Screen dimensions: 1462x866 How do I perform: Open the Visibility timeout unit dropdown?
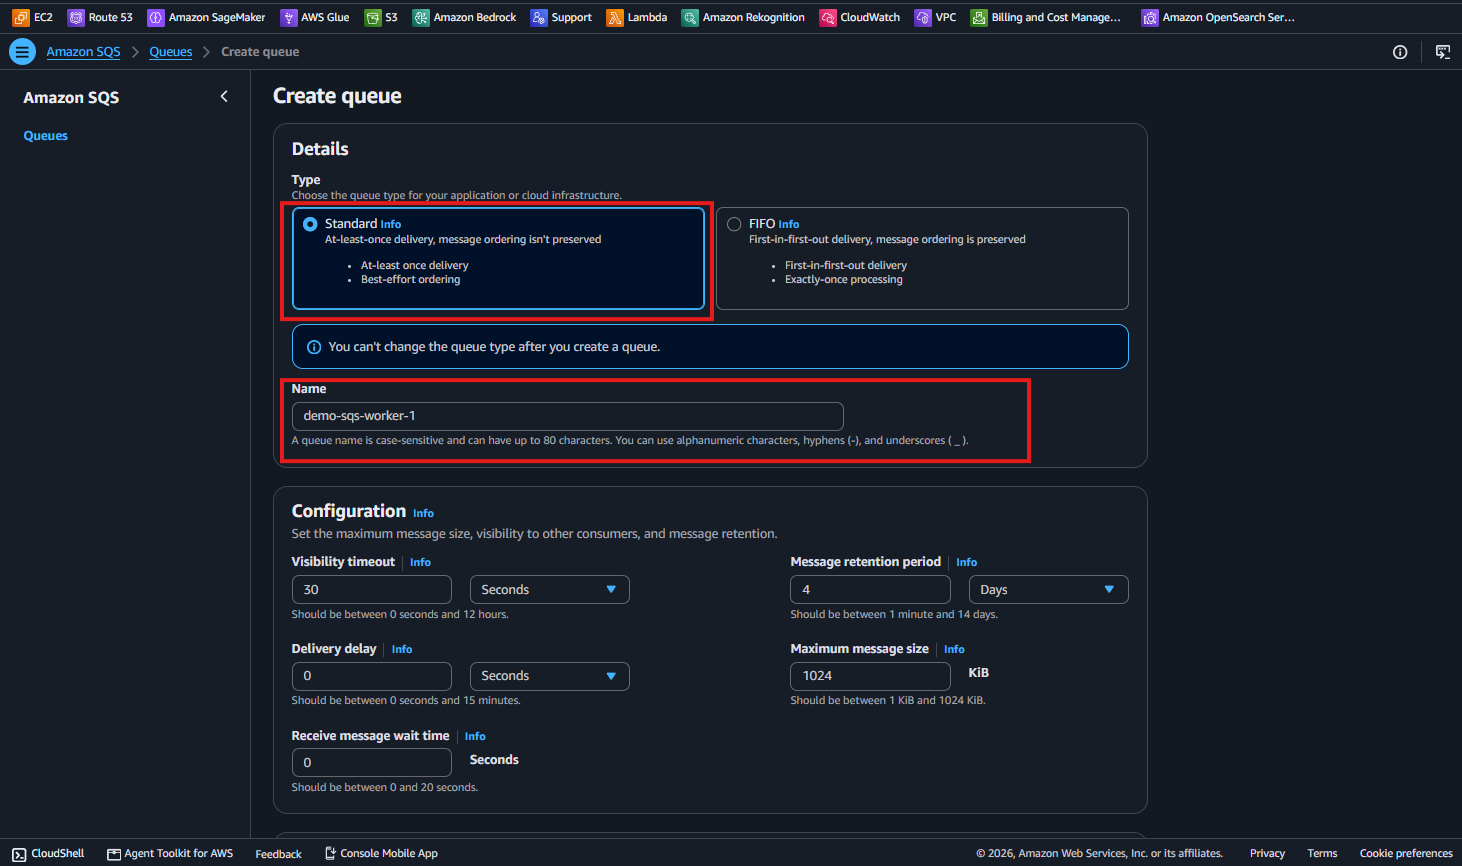[x=550, y=590]
